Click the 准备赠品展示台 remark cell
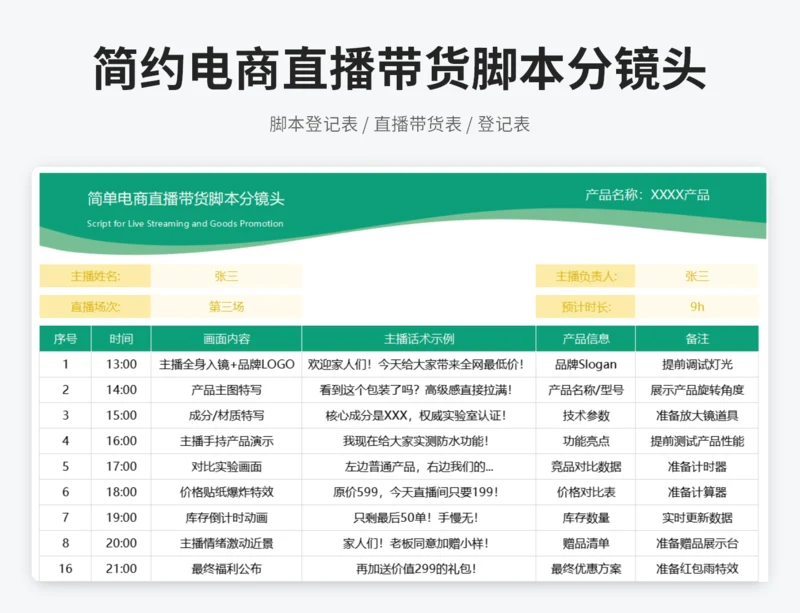The height and width of the screenshot is (613, 800). 697,543
